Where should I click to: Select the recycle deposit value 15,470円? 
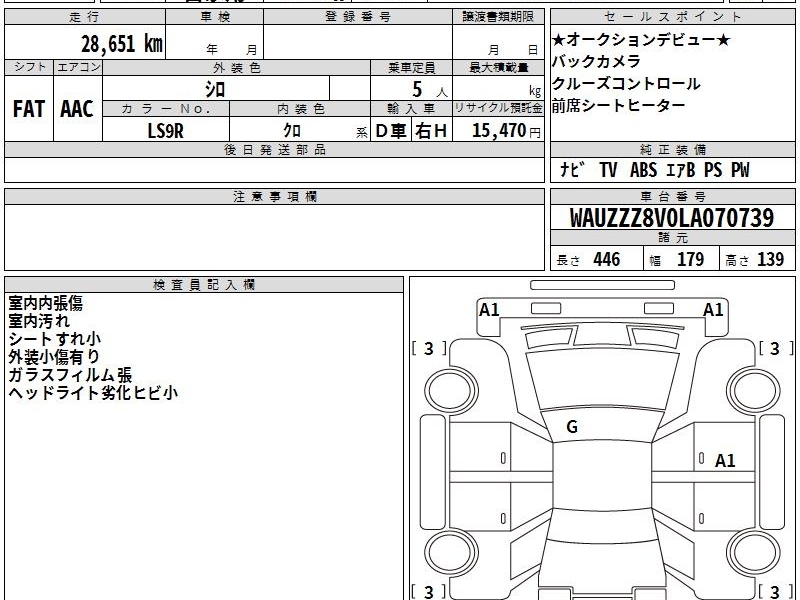tap(506, 131)
